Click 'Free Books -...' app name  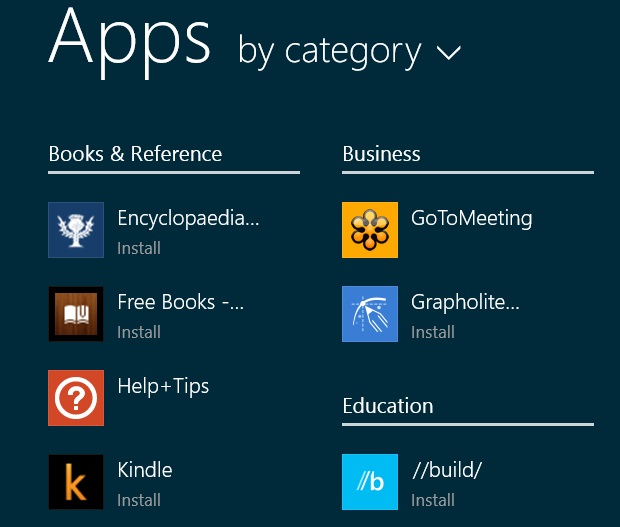tap(180, 302)
